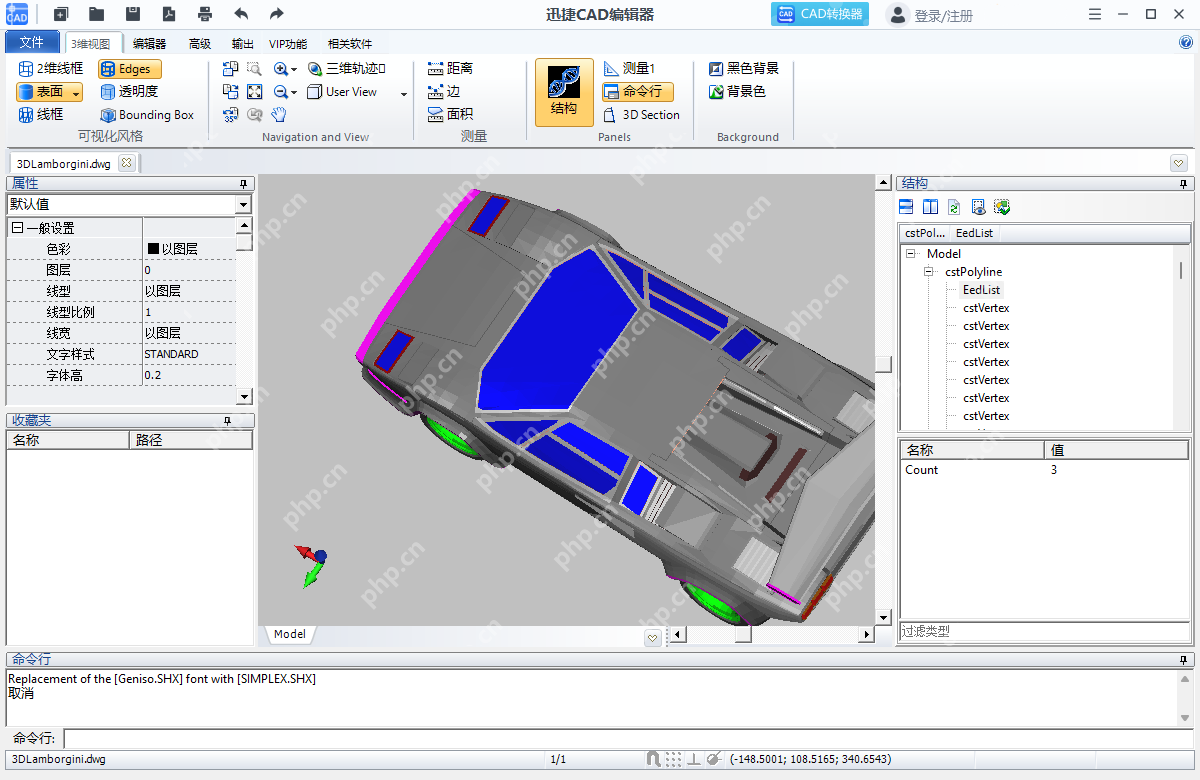Open the 相关软件 ribbon tab

click(350, 44)
